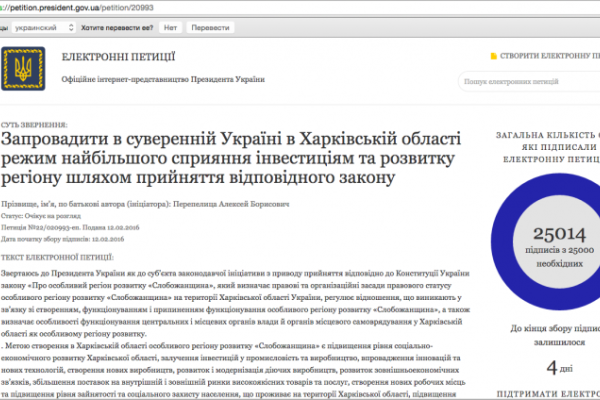Viewport: 600px width, 400px height.
Task: Open the 'украинский' language dropdown
Action: [44, 28]
